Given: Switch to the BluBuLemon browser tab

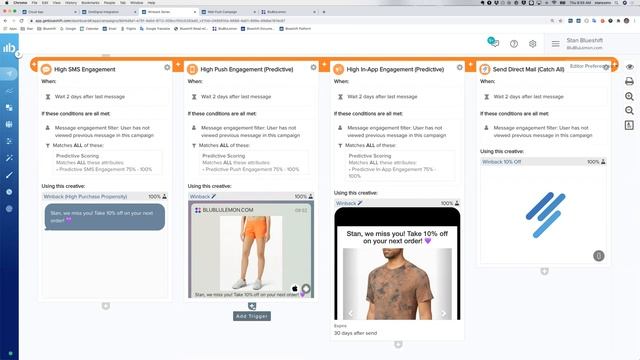Looking at the screenshot, I should tap(287, 12).
